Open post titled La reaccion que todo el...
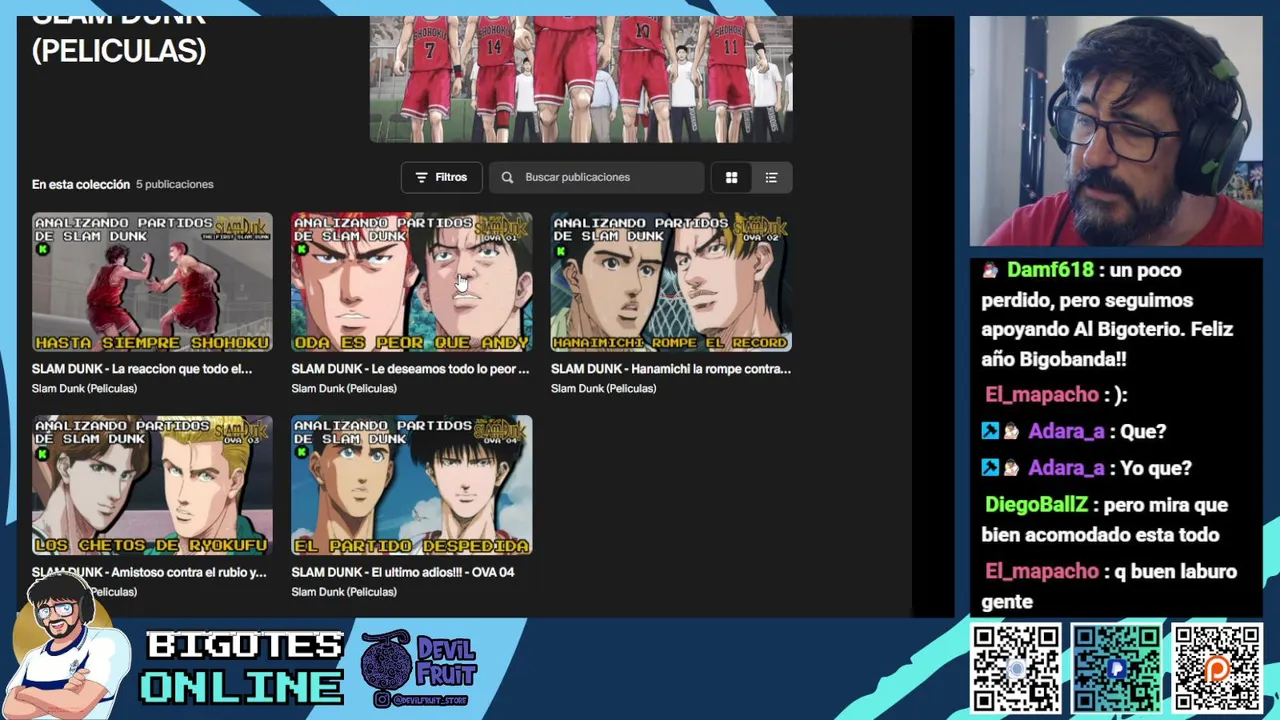The width and height of the screenshot is (1280, 720). (x=142, y=369)
